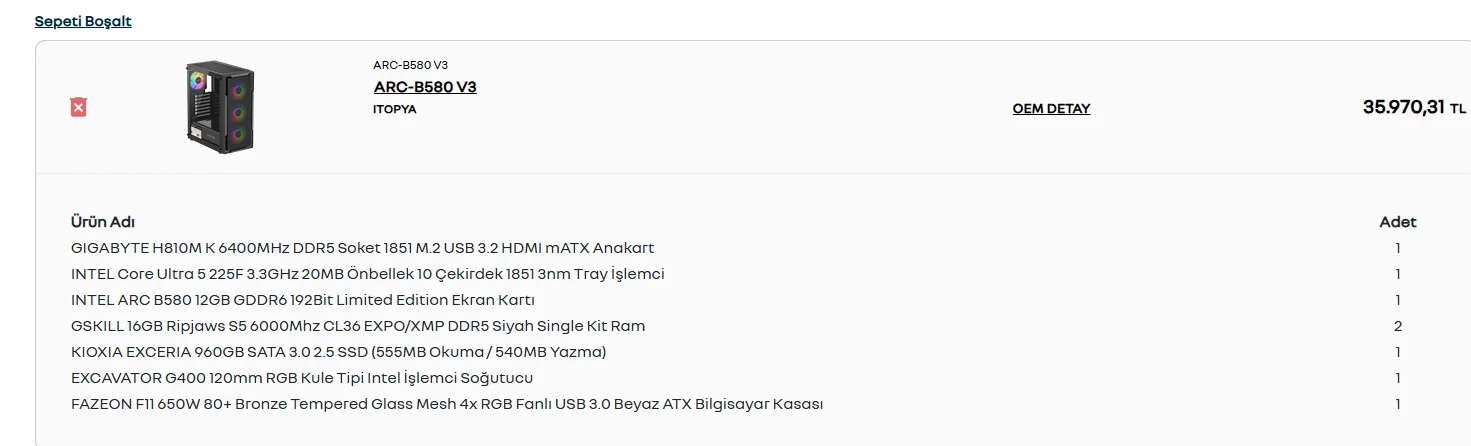Open the PC case product thumbnail

tap(220, 108)
